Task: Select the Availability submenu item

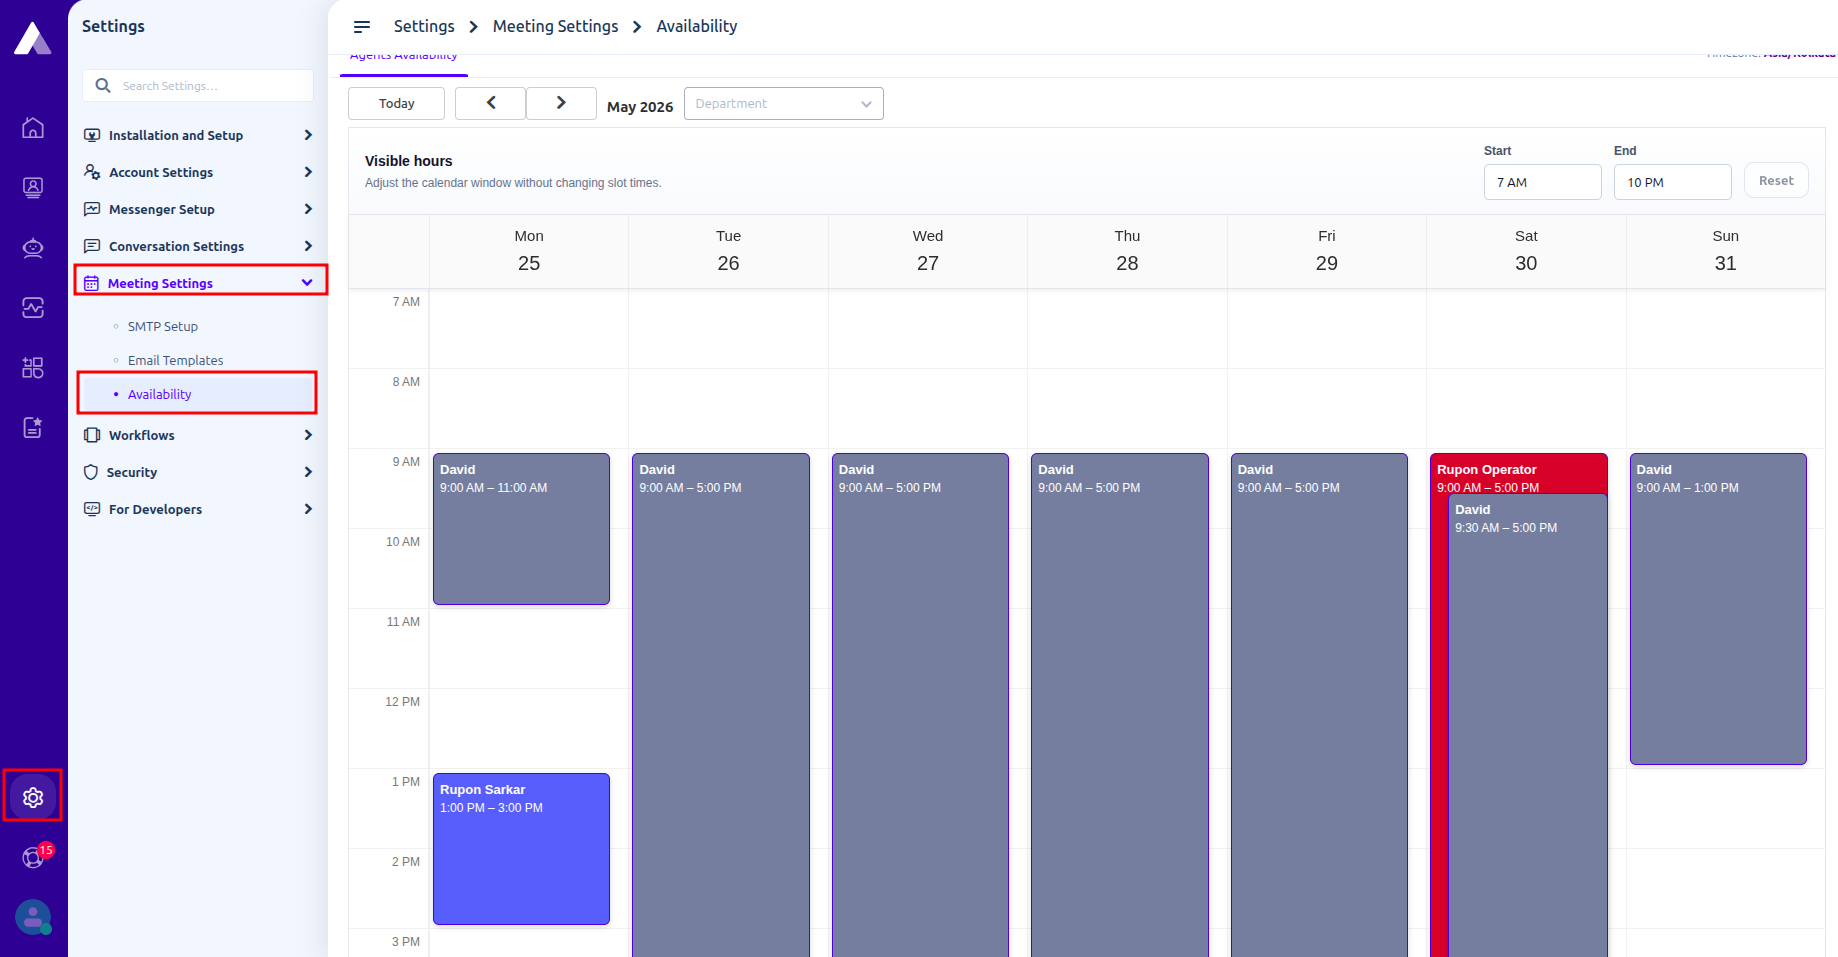Action: coord(198,394)
